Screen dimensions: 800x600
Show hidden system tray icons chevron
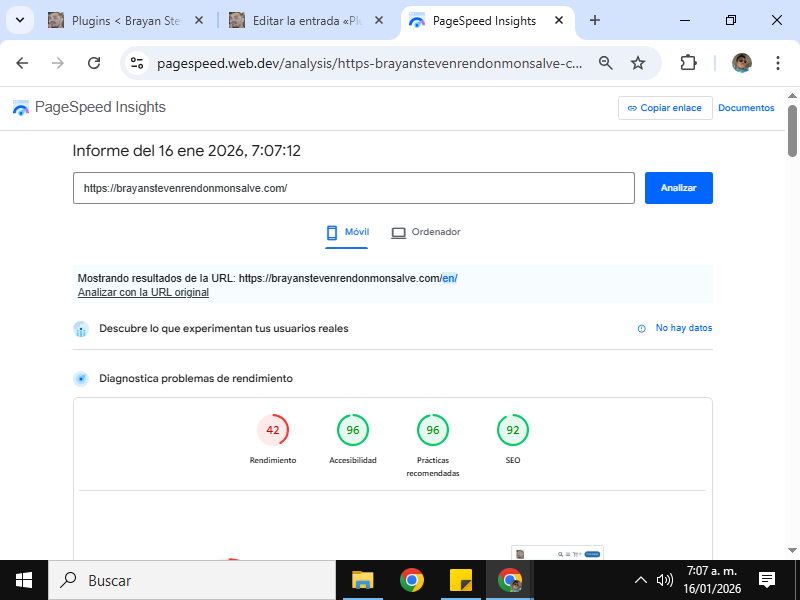(641, 580)
